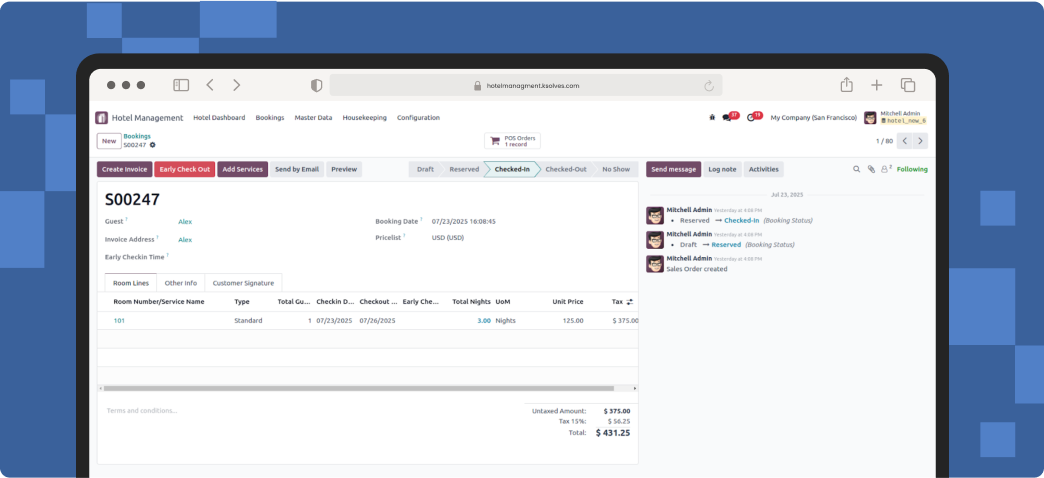Set booking status to Checked-Out
This screenshot has height=478, width=1044.
(565, 169)
